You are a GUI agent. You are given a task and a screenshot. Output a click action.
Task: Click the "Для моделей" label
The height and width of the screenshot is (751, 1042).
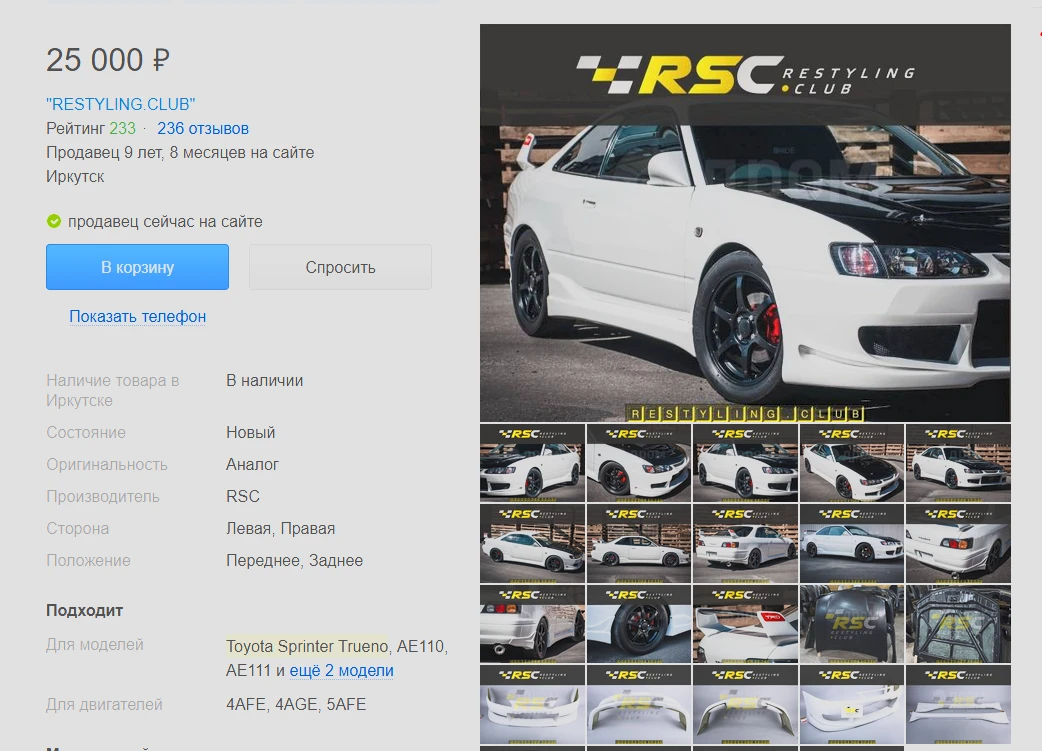(x=95, y=645)
